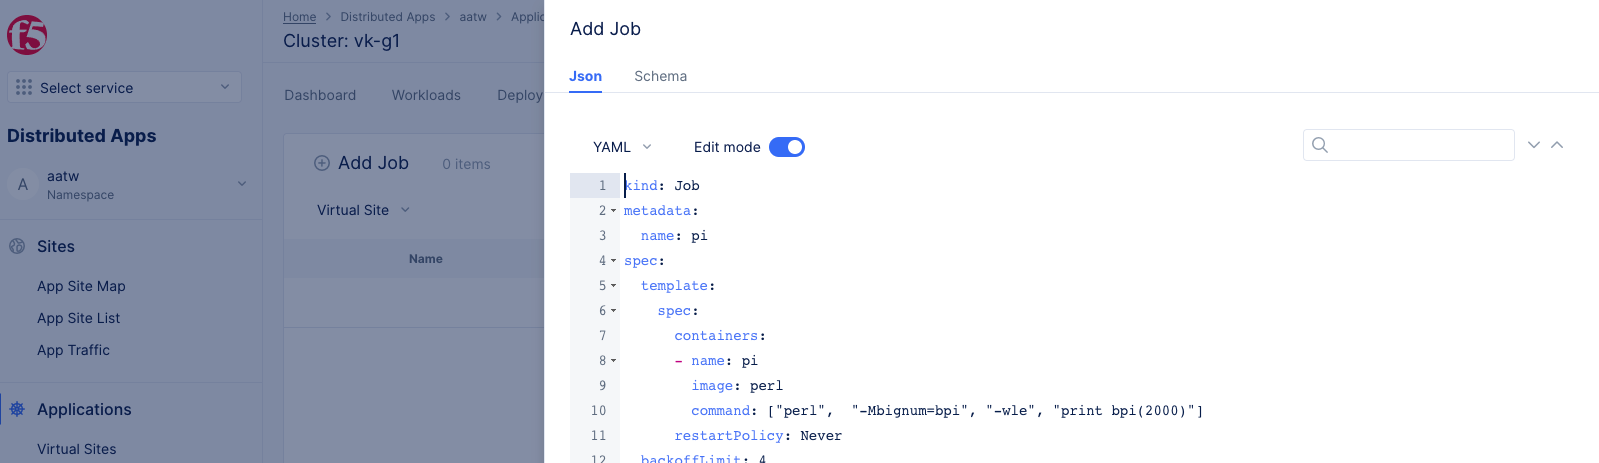Open the YAML format dropdown

(622, 147)
